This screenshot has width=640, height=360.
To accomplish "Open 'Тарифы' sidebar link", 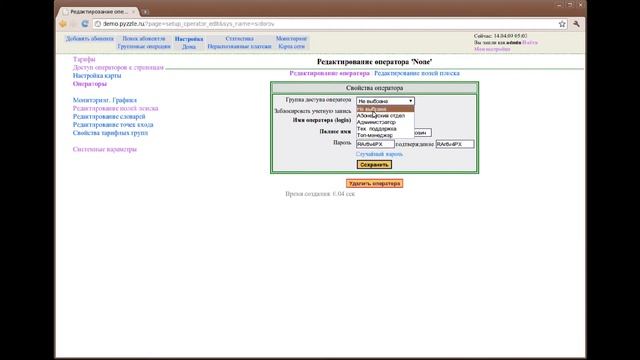I will click(84, 59).
